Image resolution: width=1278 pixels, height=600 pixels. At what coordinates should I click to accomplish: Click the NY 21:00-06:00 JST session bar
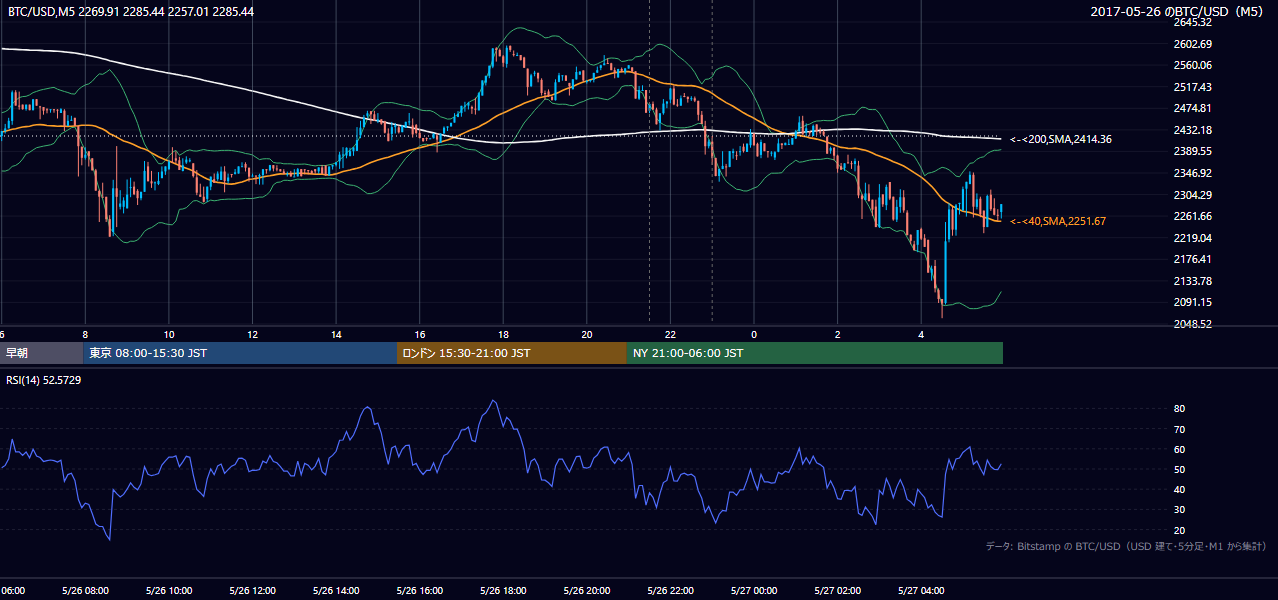815,353
